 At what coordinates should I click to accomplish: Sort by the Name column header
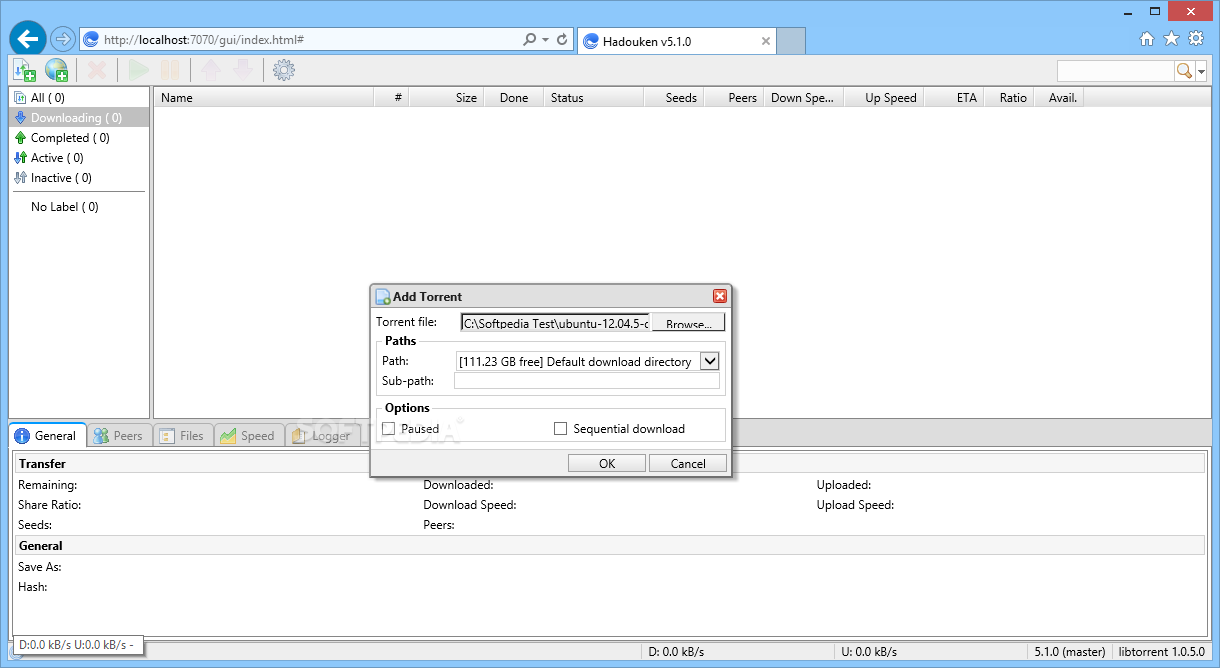click(264, 98)
